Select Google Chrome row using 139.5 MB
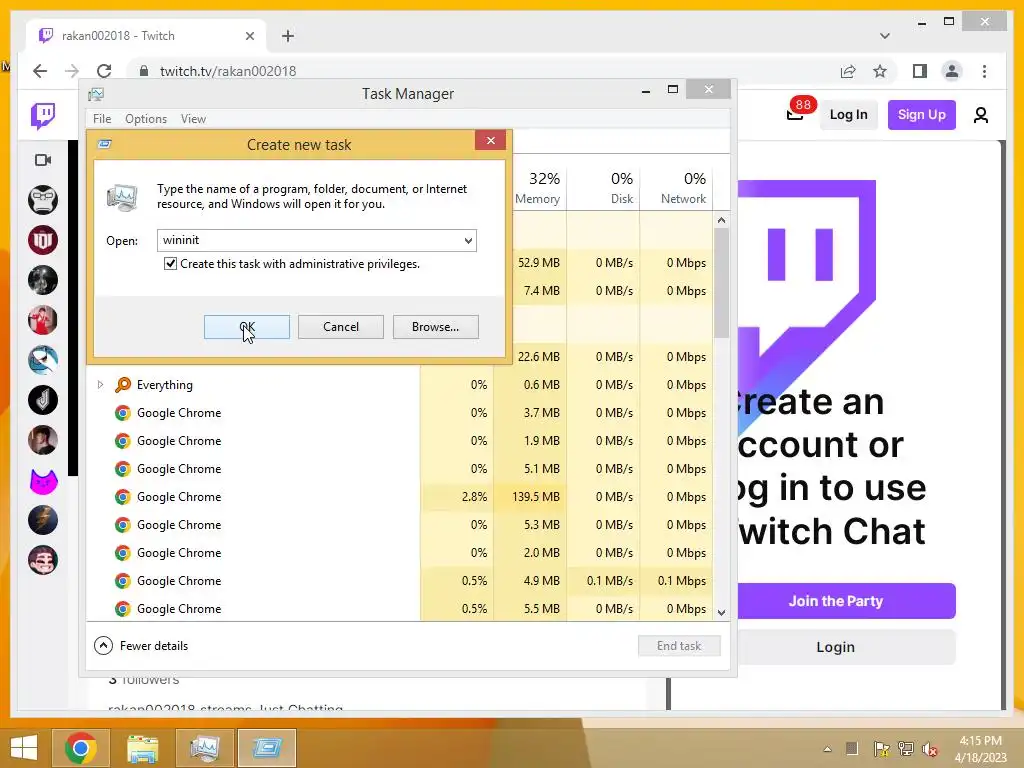This screenshot has height=768, width=1024. (400, 497)
